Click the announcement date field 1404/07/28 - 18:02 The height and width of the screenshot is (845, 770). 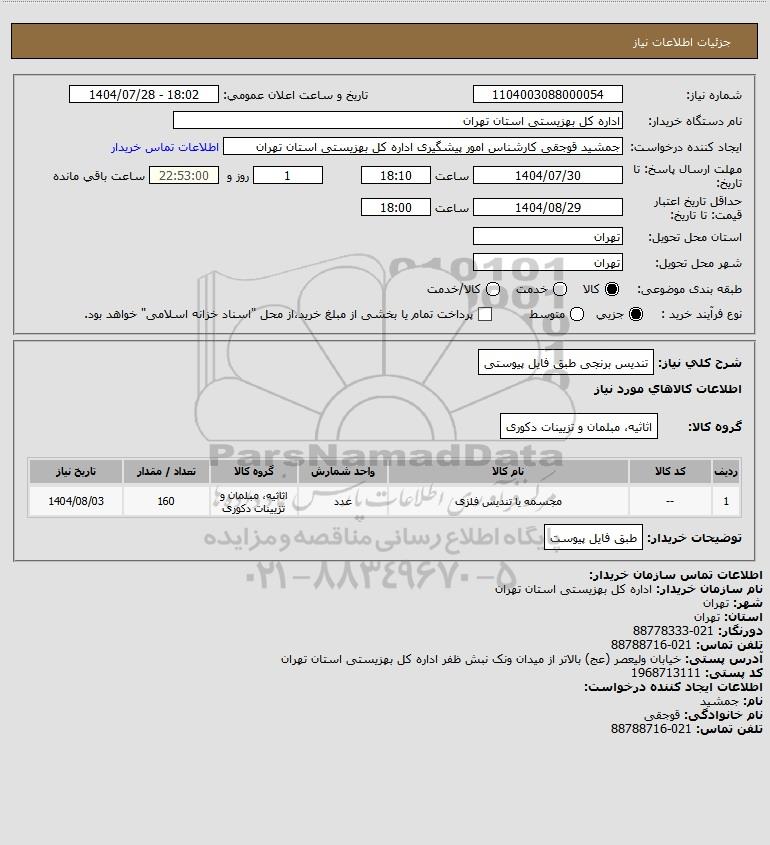pyautogui.click(x=144, y=94)
